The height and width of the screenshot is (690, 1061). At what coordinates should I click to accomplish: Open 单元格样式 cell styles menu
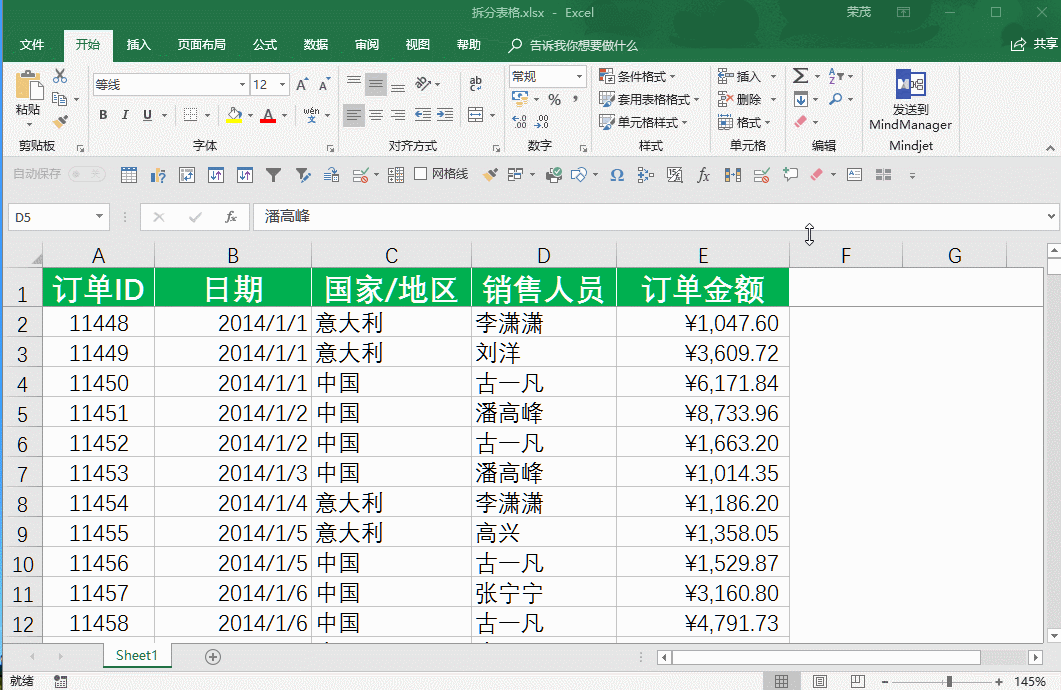[644, 122]
